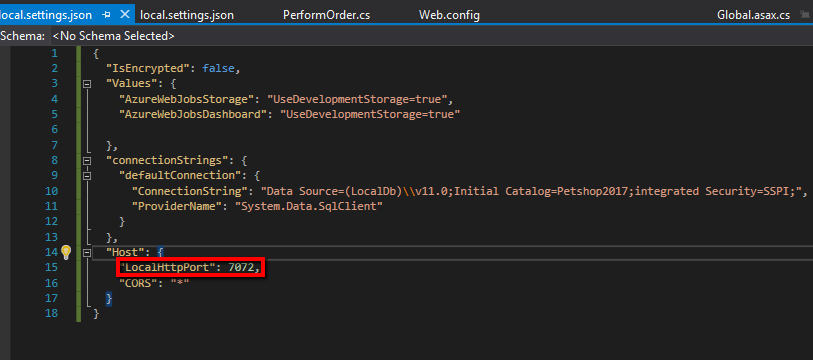
Task: Collapse the "Host" block on line 14
Action: tap(87, 253)
